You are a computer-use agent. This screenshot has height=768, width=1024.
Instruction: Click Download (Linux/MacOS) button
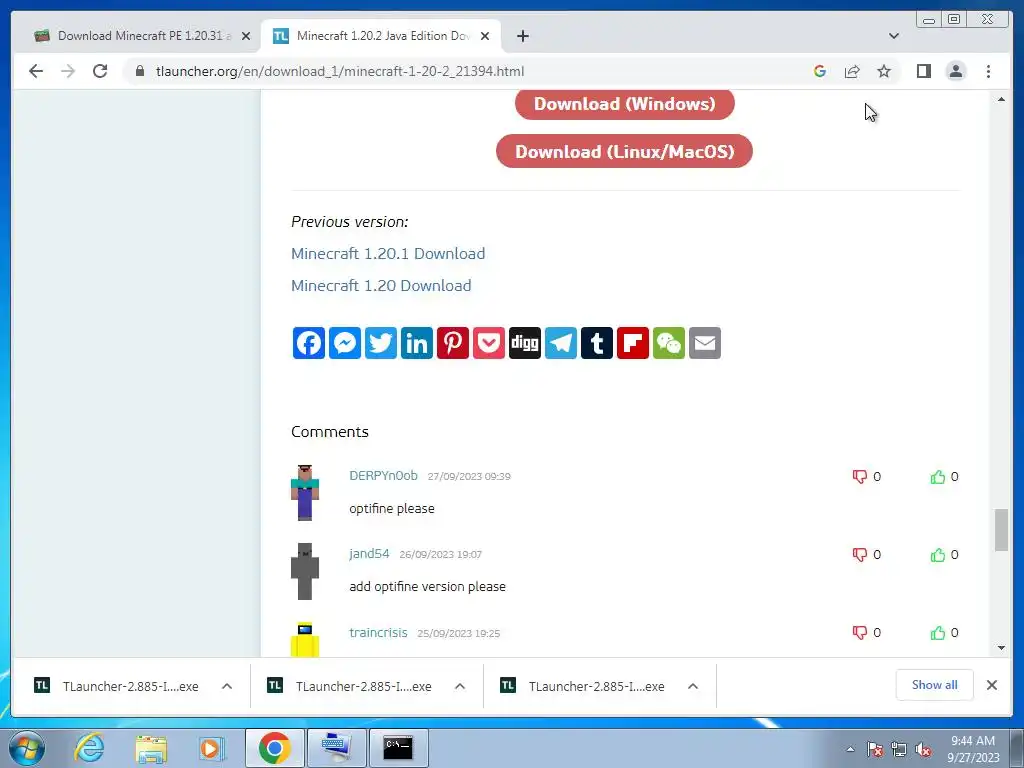[x=624, y=152]
